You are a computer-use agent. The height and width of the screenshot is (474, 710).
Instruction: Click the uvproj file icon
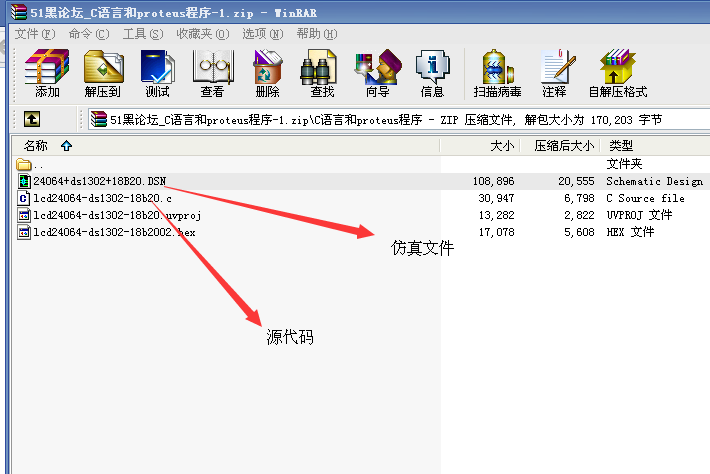coord(24,215)
